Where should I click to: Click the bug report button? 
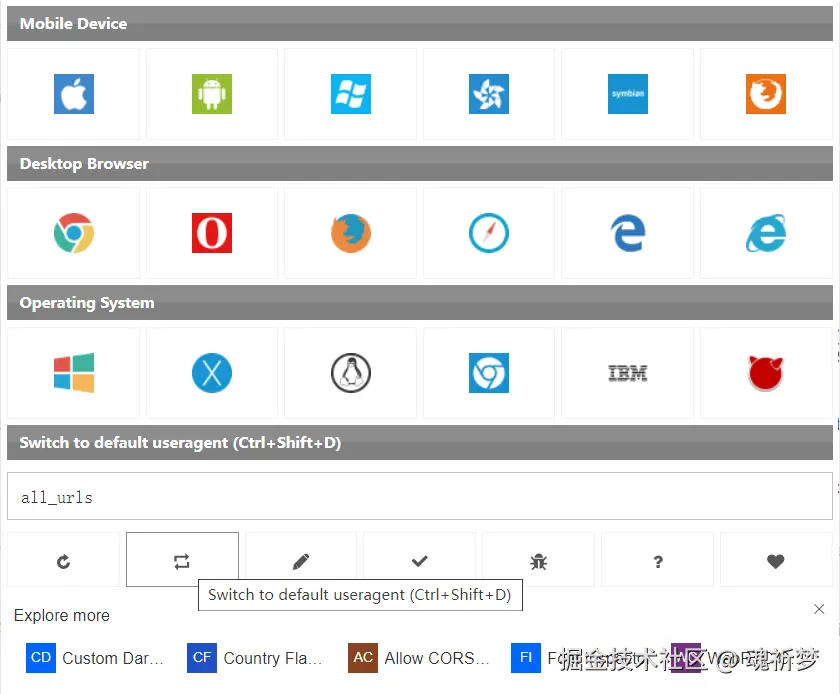538,561
